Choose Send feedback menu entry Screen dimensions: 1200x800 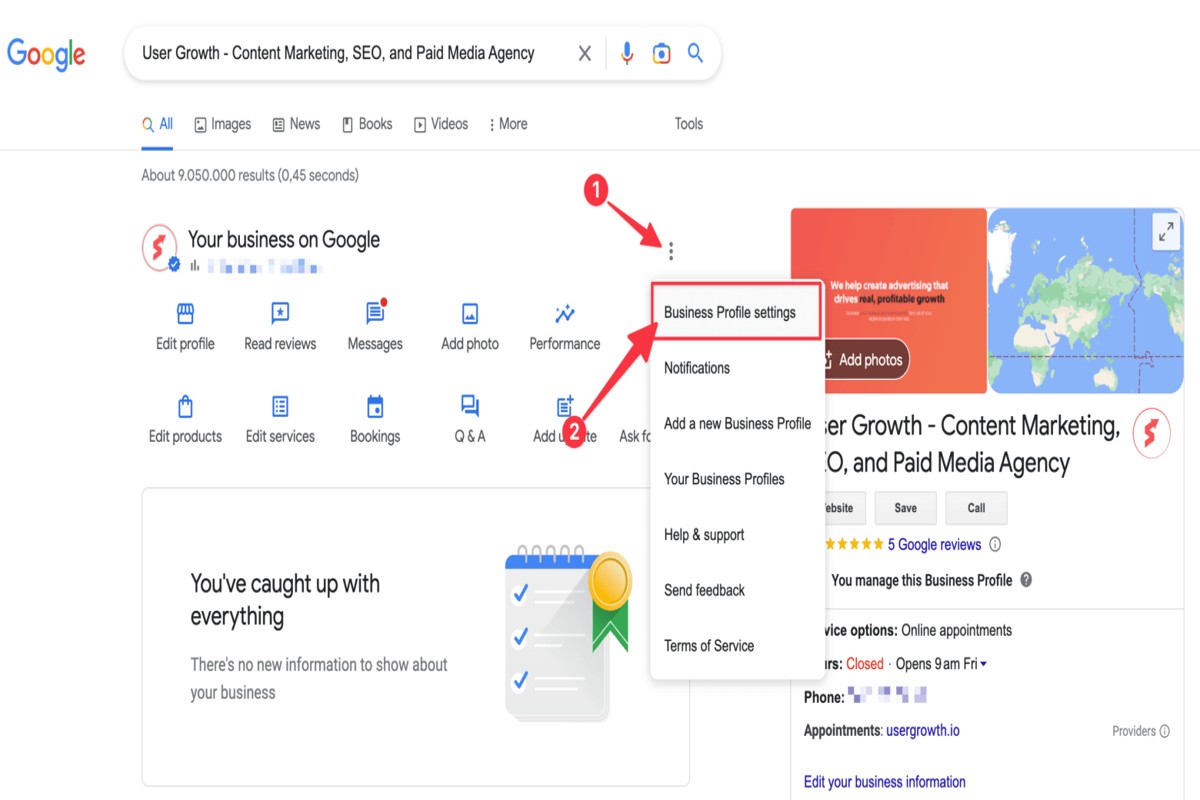pyautogui.click(x=737, y=590)
